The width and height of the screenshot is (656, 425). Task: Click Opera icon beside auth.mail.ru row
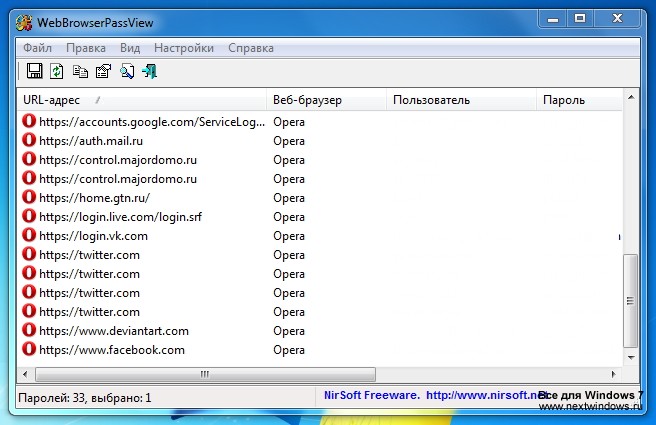(29, 140)
